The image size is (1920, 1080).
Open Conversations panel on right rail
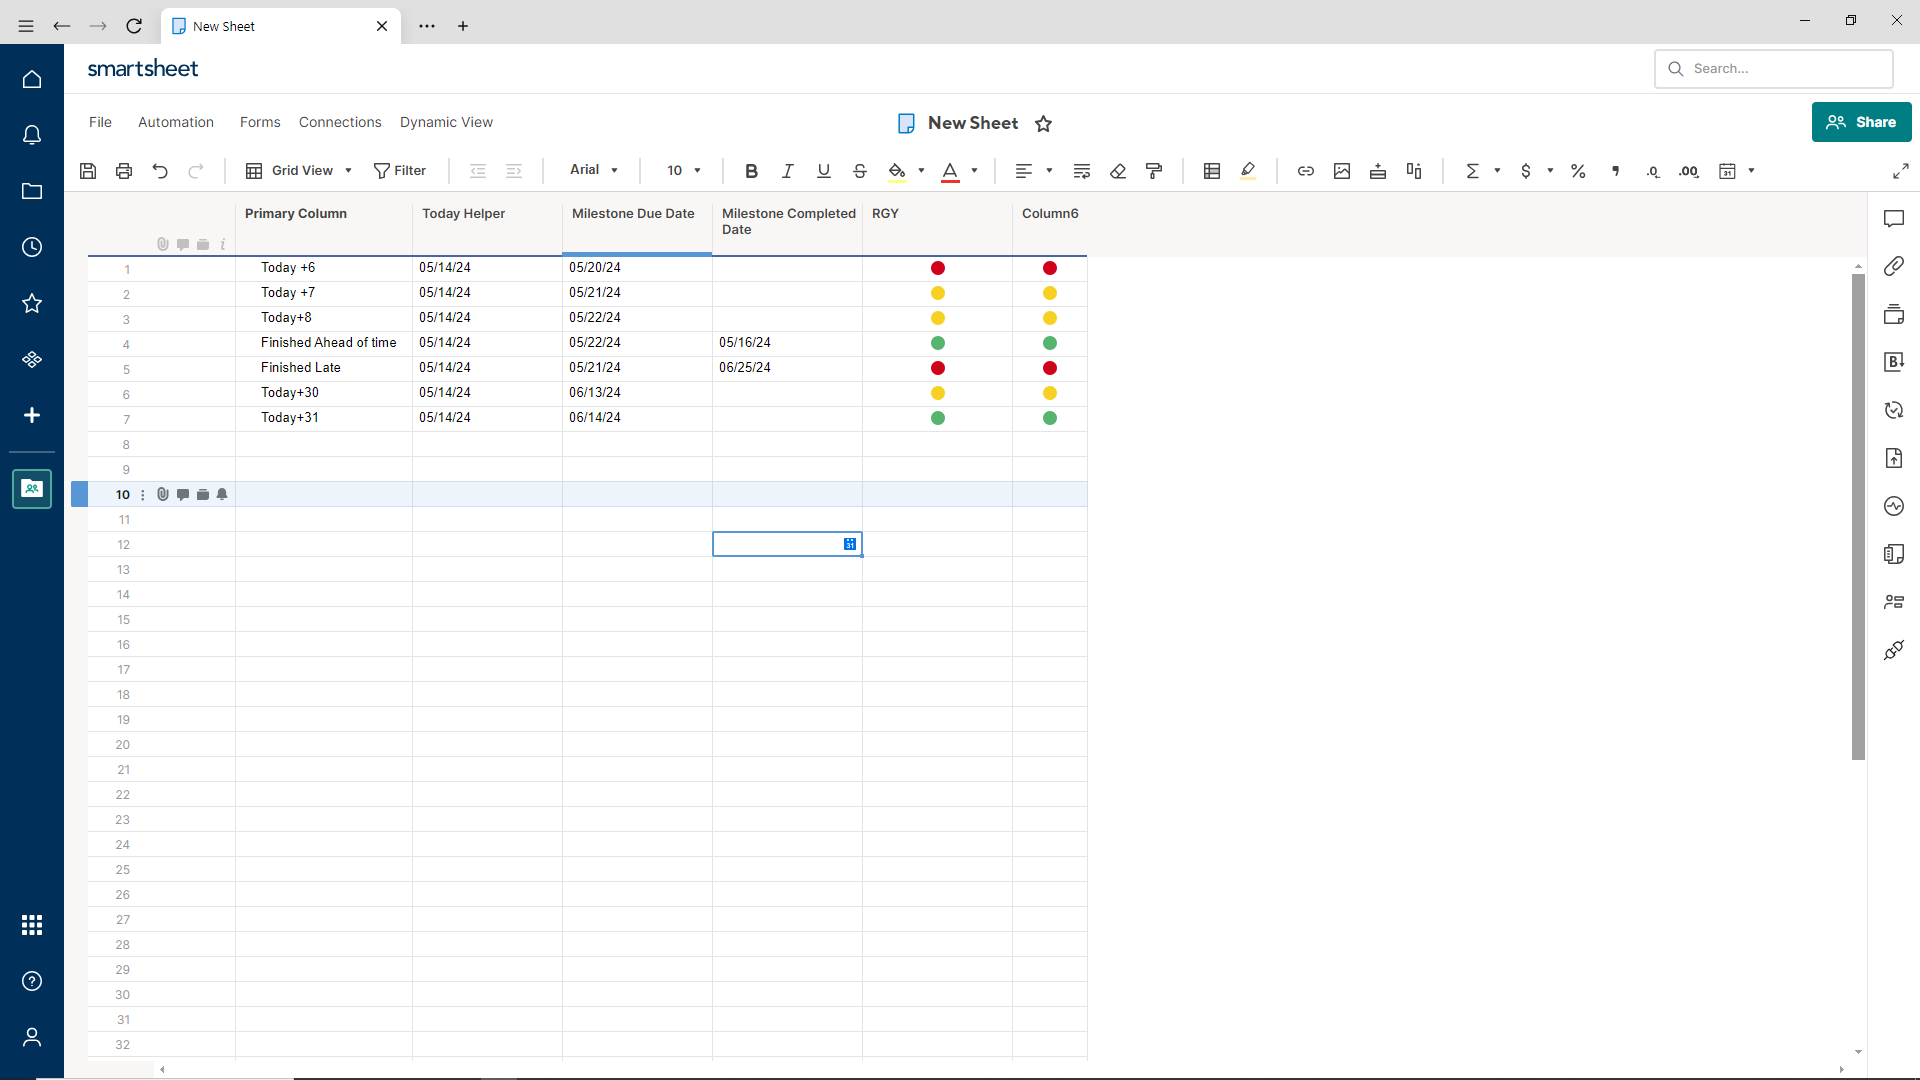pyautogui.click(x=1894, y=219)
